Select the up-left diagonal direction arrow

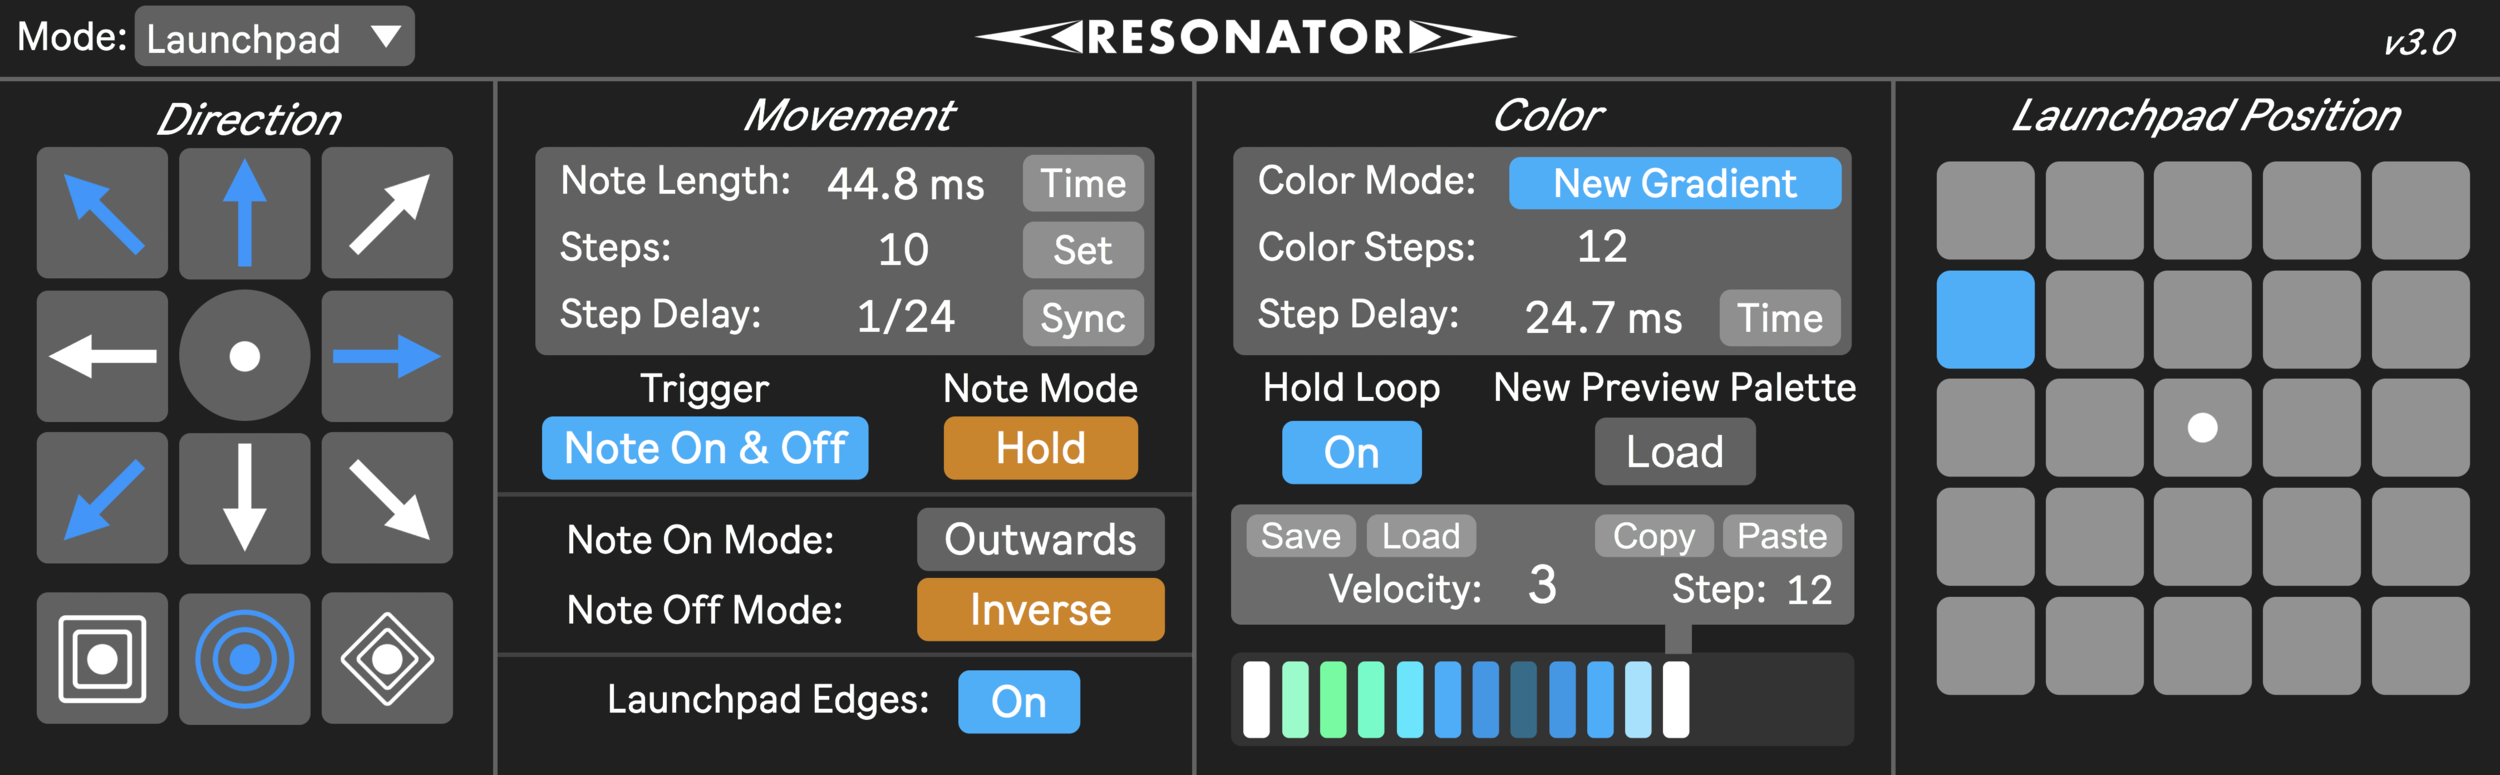coord(102,213)
